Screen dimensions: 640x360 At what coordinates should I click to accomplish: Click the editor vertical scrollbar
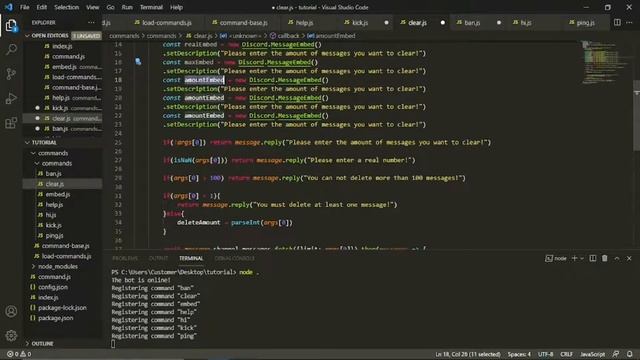(636, 115)
